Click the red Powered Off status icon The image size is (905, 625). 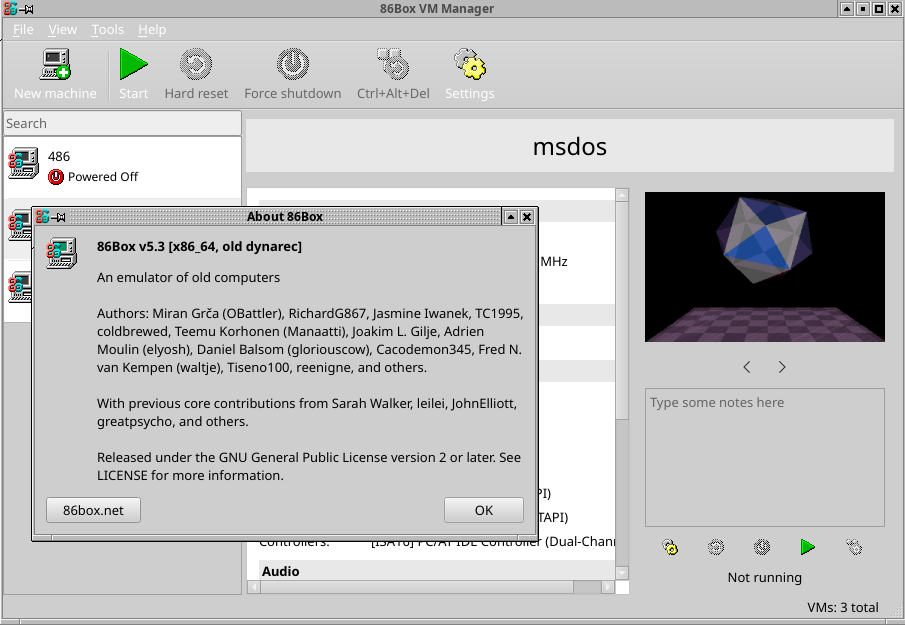(x=55, y=177)
